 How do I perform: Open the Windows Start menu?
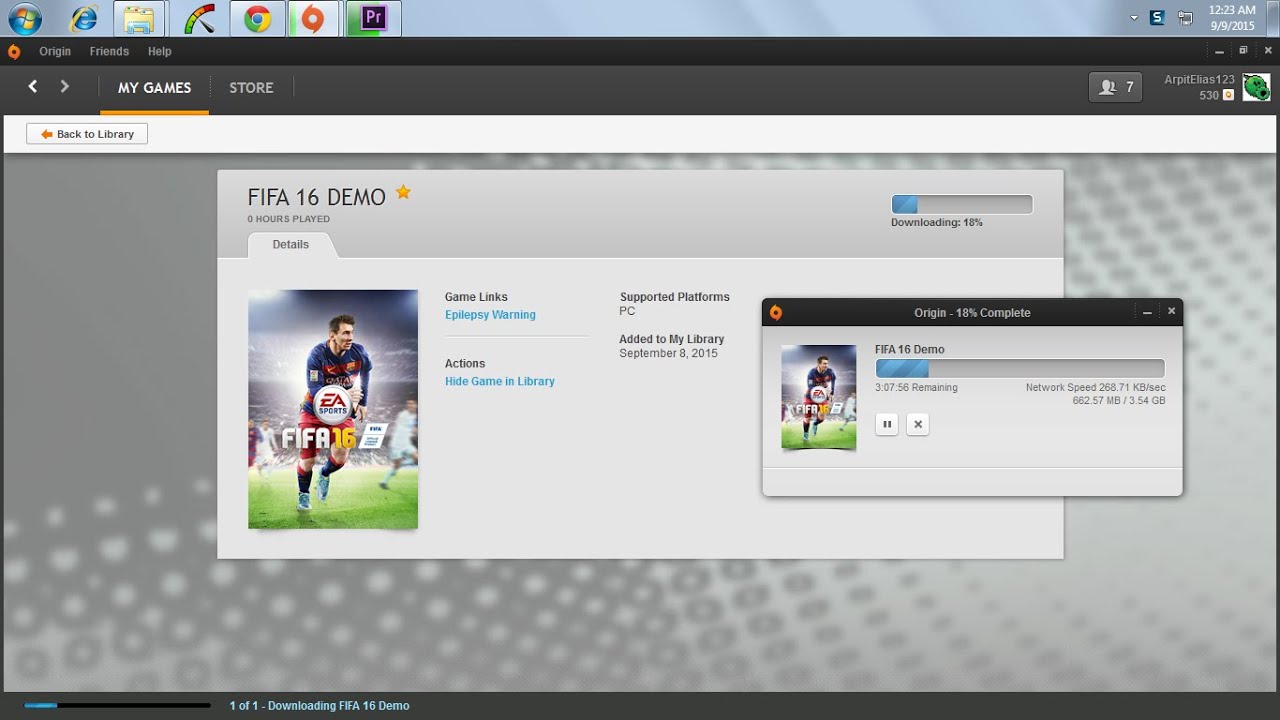[25, 18]
